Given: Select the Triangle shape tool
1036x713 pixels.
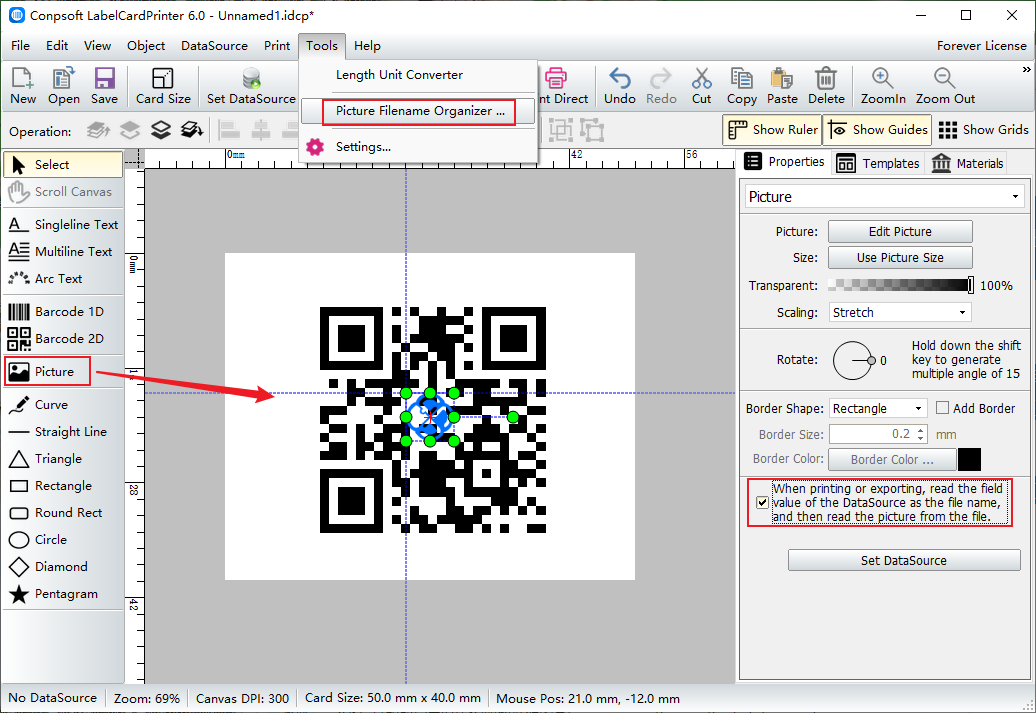Looking at the screenshot, I should [x=63, y=459].
